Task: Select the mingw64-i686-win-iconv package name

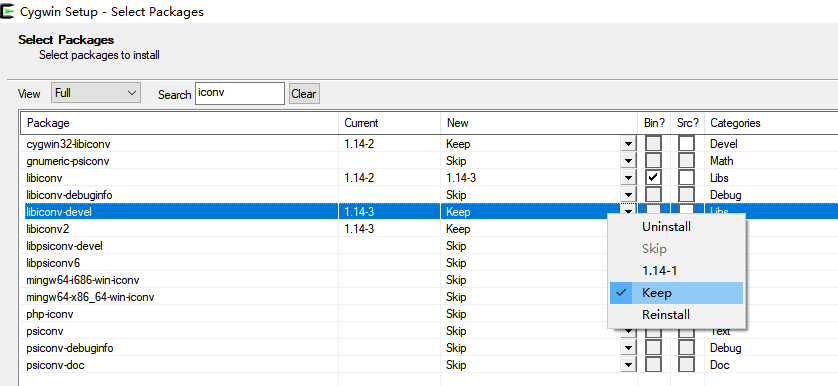Action: coord(83,280)
